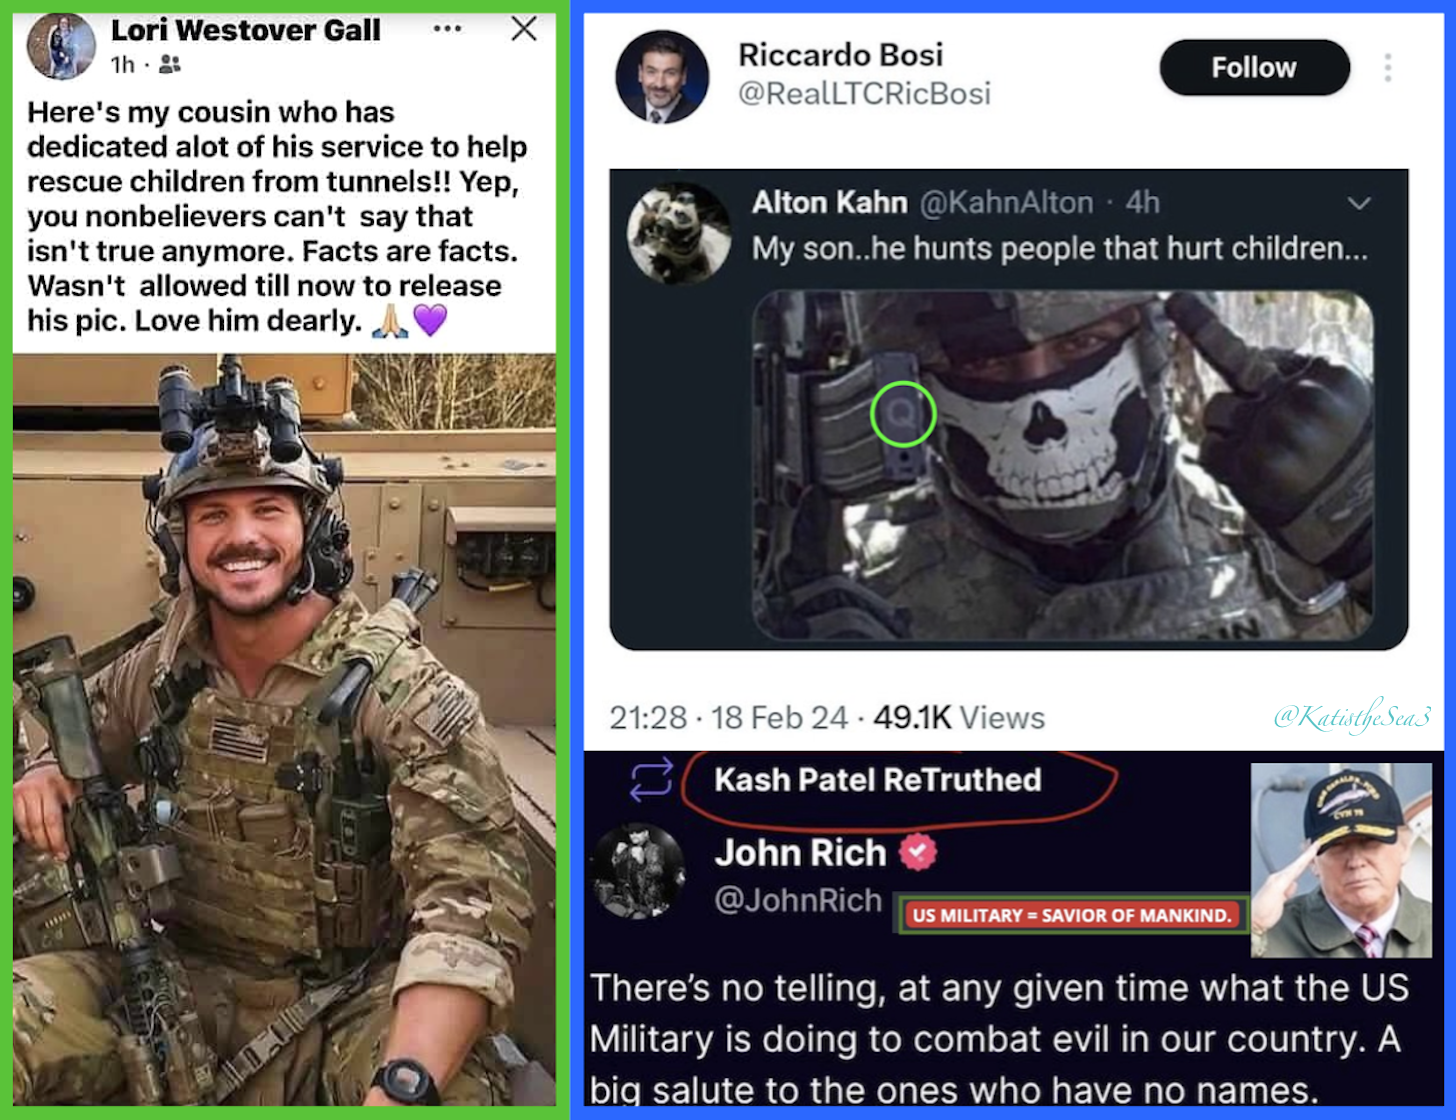Click the friends audience icon beside 1h
Viewport: 1456px width, 1120px height.
pyautogui.click(x=170, y=64)
